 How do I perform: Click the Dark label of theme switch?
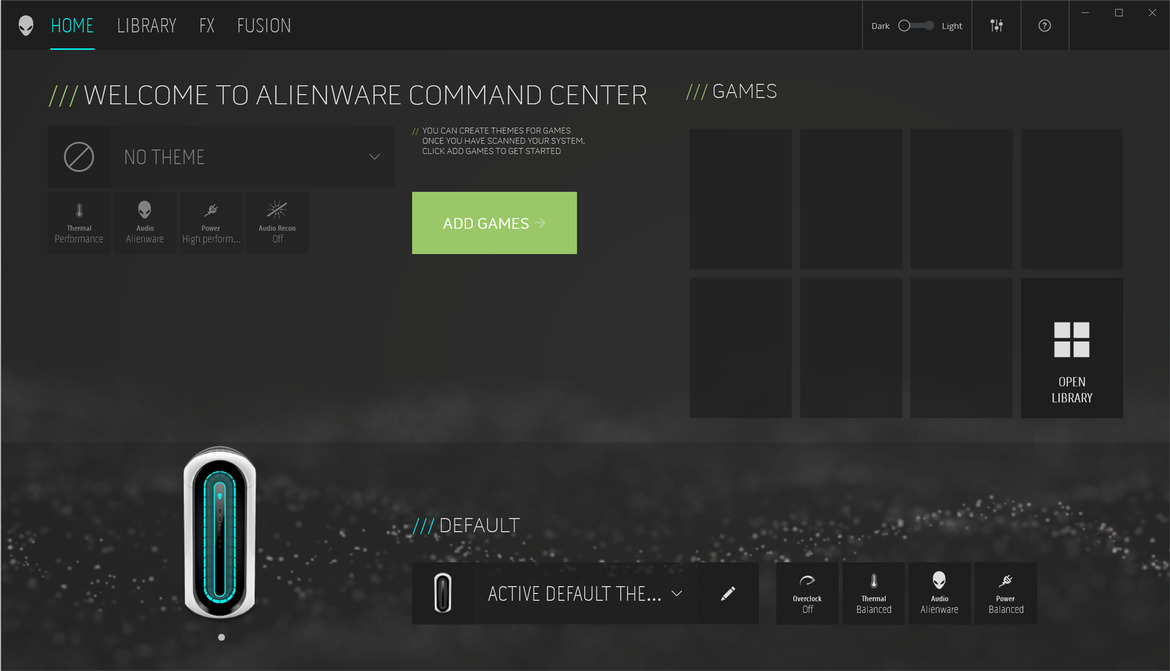pyautogui.click(x=880, y=26)
